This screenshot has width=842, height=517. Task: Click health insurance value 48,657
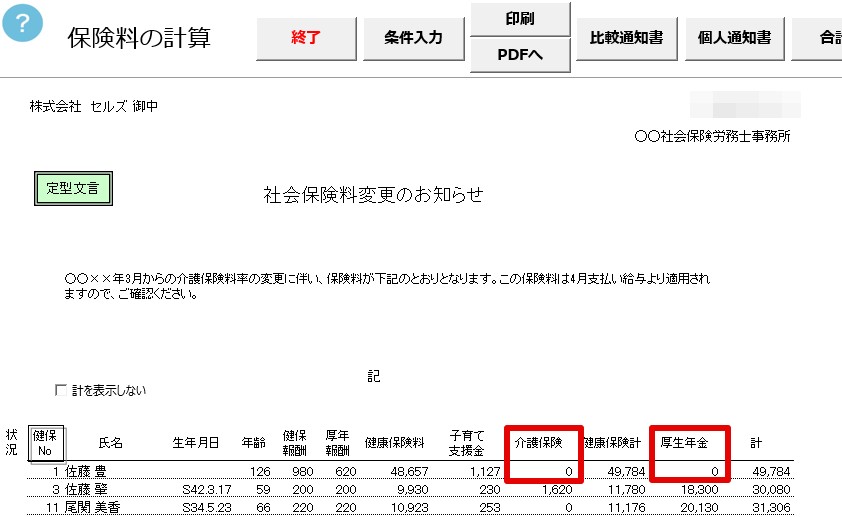click(x=410, y=472)
